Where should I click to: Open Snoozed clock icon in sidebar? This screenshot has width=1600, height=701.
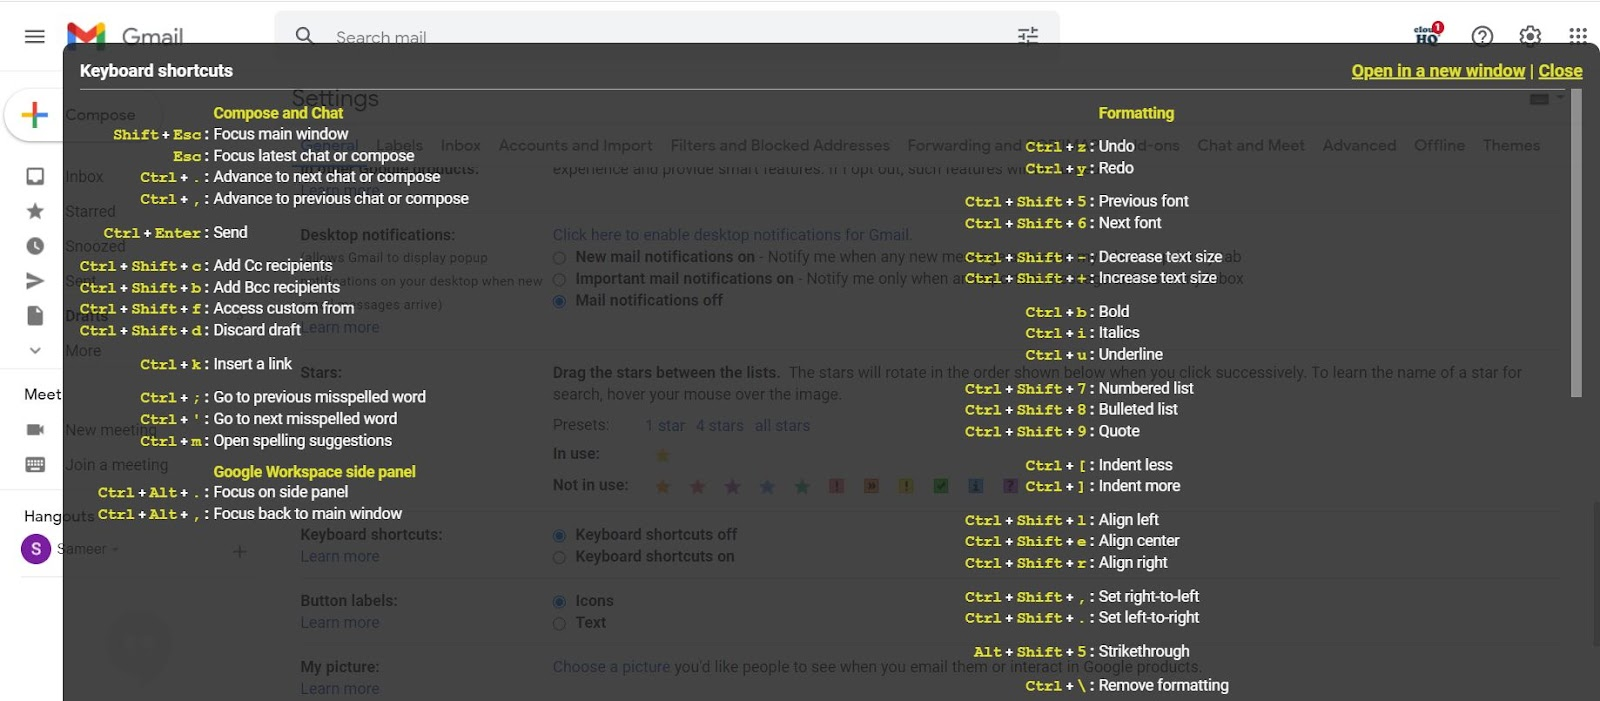pyautogui.click(x=35, y=246)
